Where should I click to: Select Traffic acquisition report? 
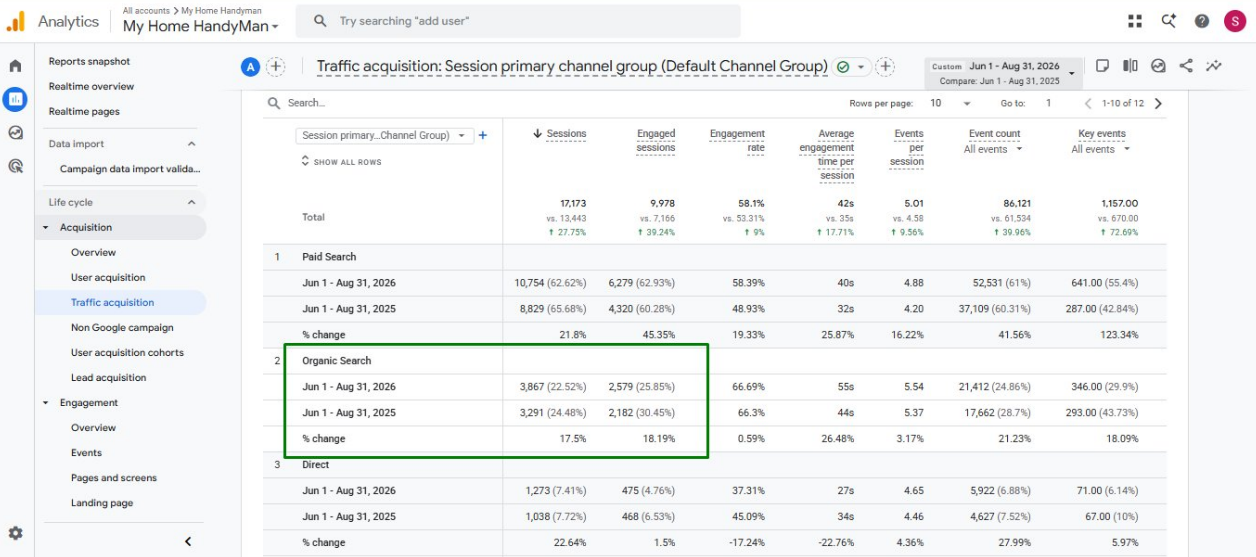point(112,302)
